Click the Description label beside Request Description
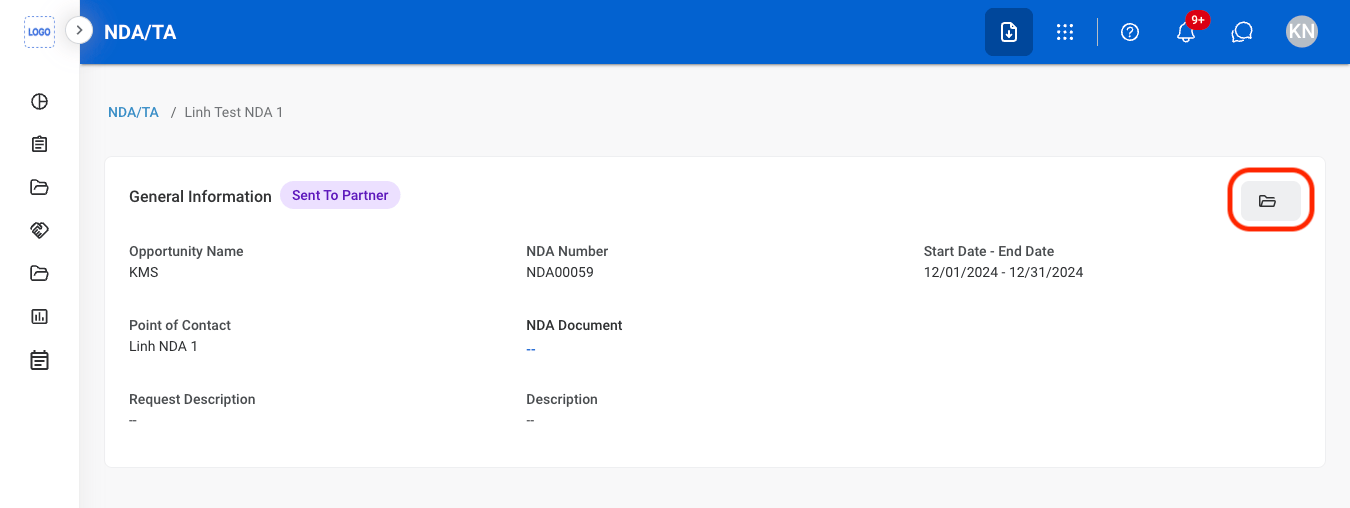This screenshot has height=508, width=1350. [562, 399]
